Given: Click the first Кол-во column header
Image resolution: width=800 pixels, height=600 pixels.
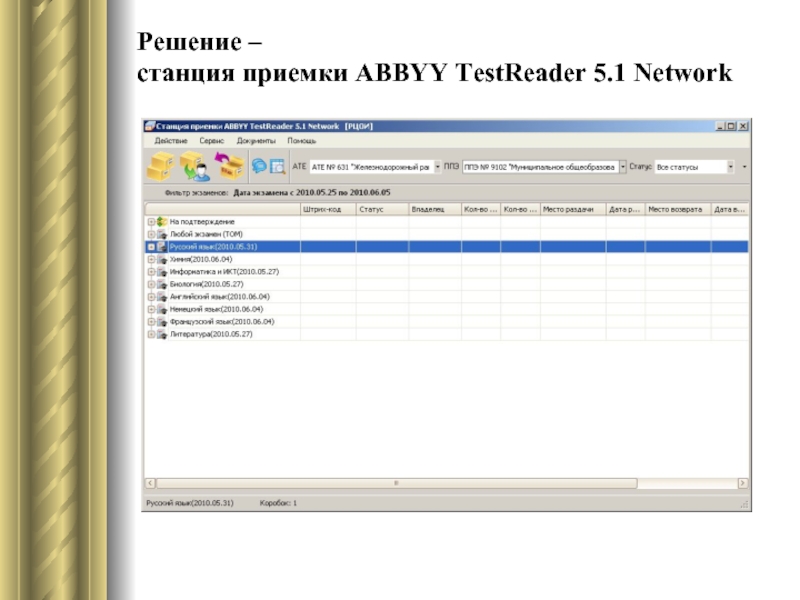Looking at the screenshot, I should point(481,209).
